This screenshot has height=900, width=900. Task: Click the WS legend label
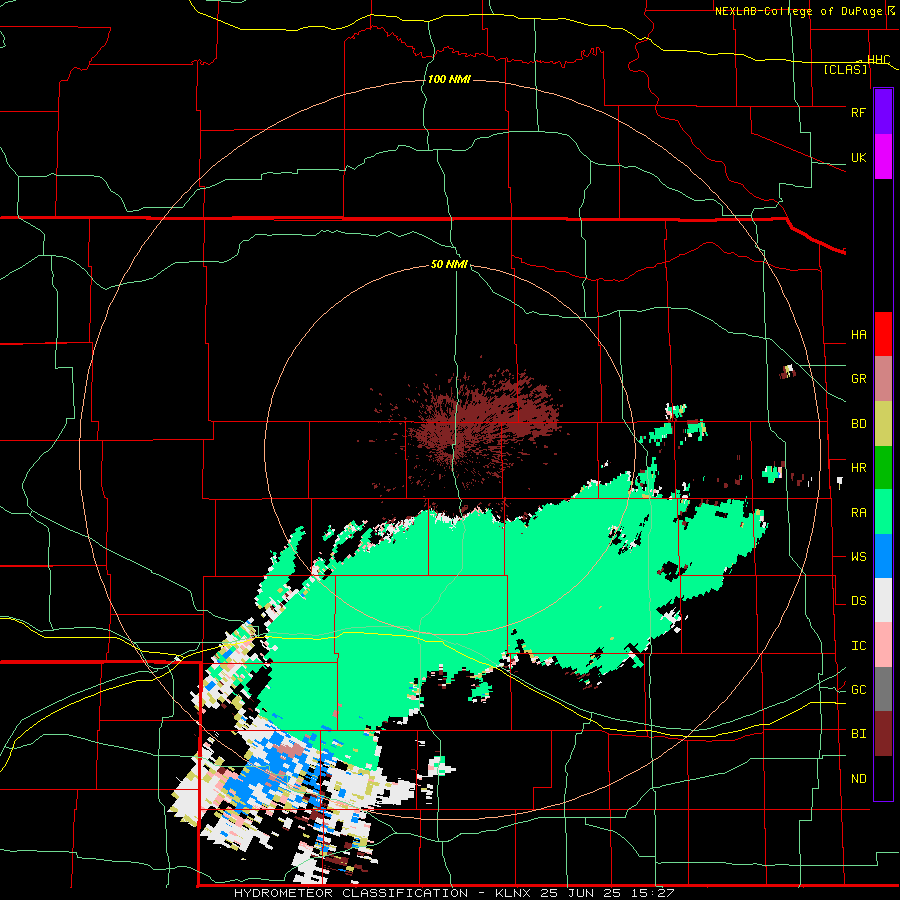[x=858, y=556]
